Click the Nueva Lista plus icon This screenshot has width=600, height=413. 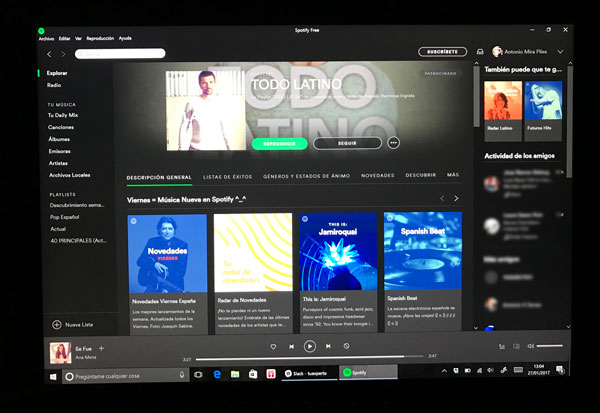57,325
